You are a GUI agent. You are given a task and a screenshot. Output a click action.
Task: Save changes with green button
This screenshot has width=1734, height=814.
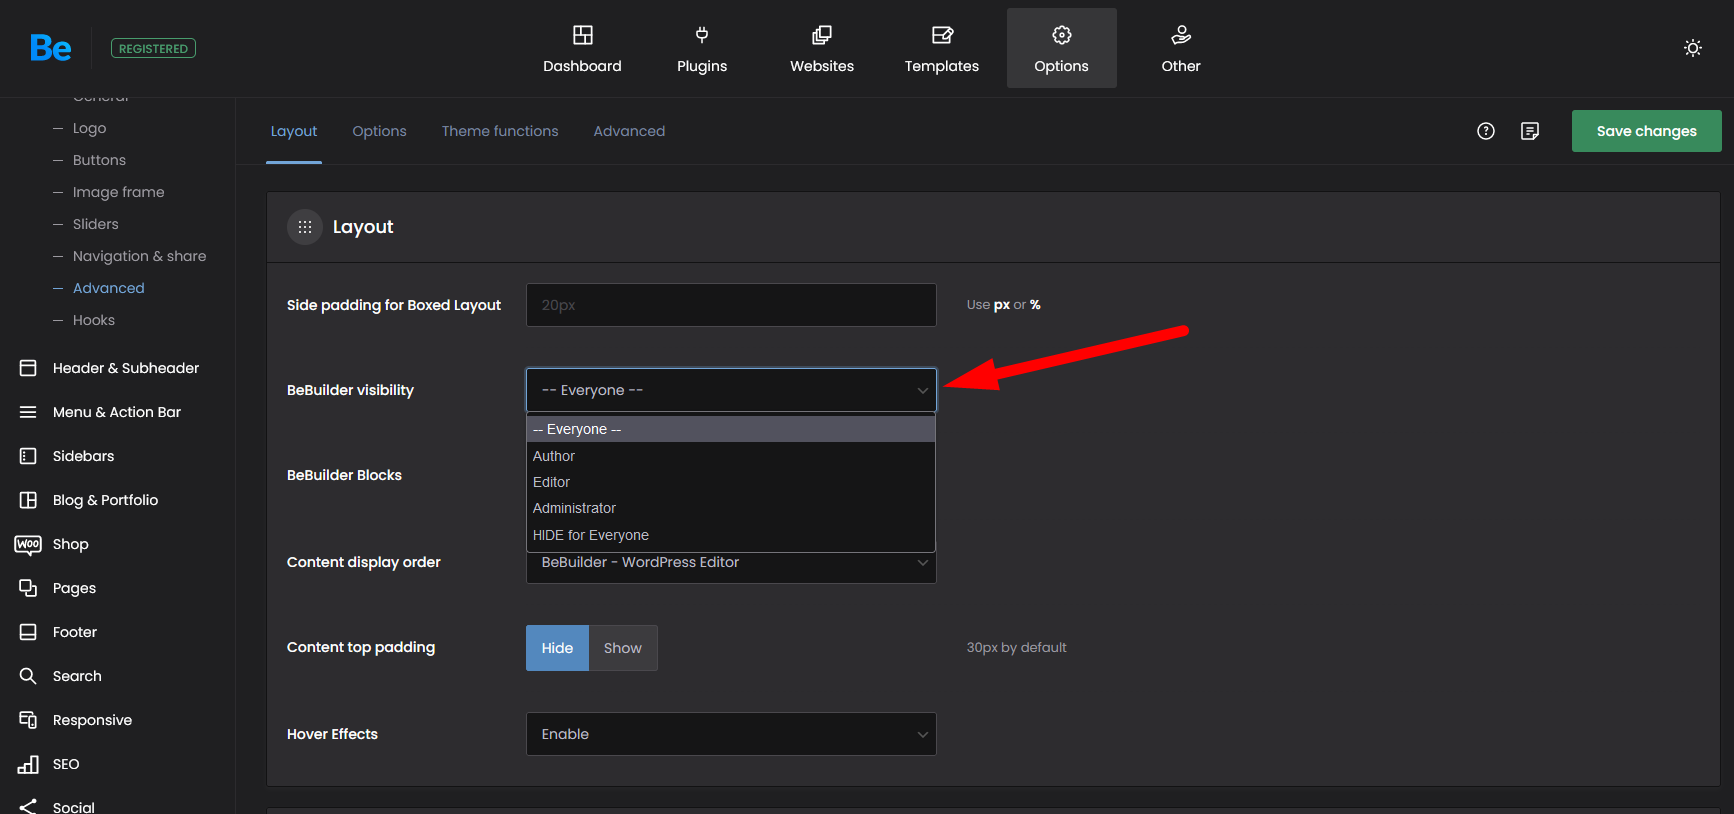pyautogui.click(x=1647, y=131)
